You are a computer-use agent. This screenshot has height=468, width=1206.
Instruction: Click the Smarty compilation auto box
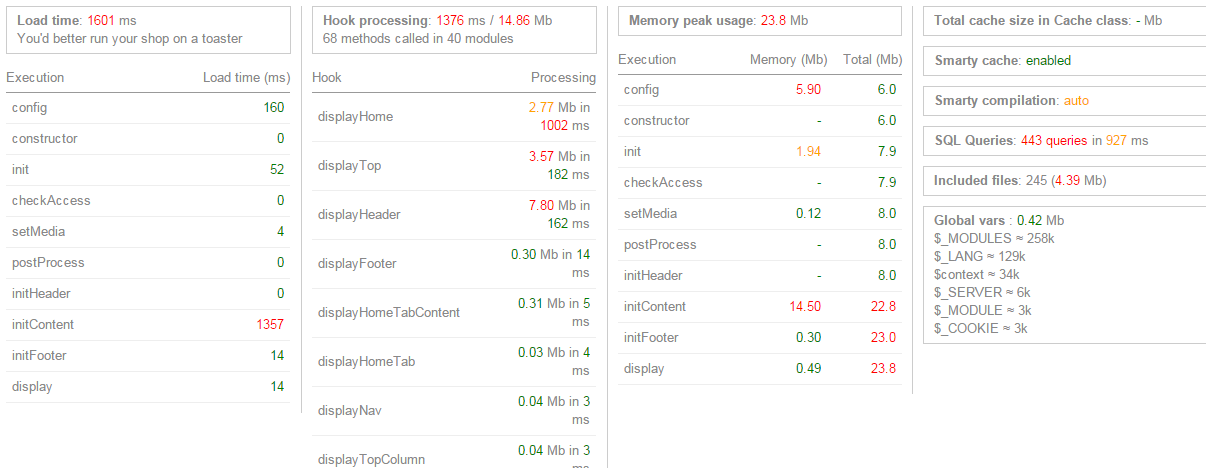coord(1064,101)
